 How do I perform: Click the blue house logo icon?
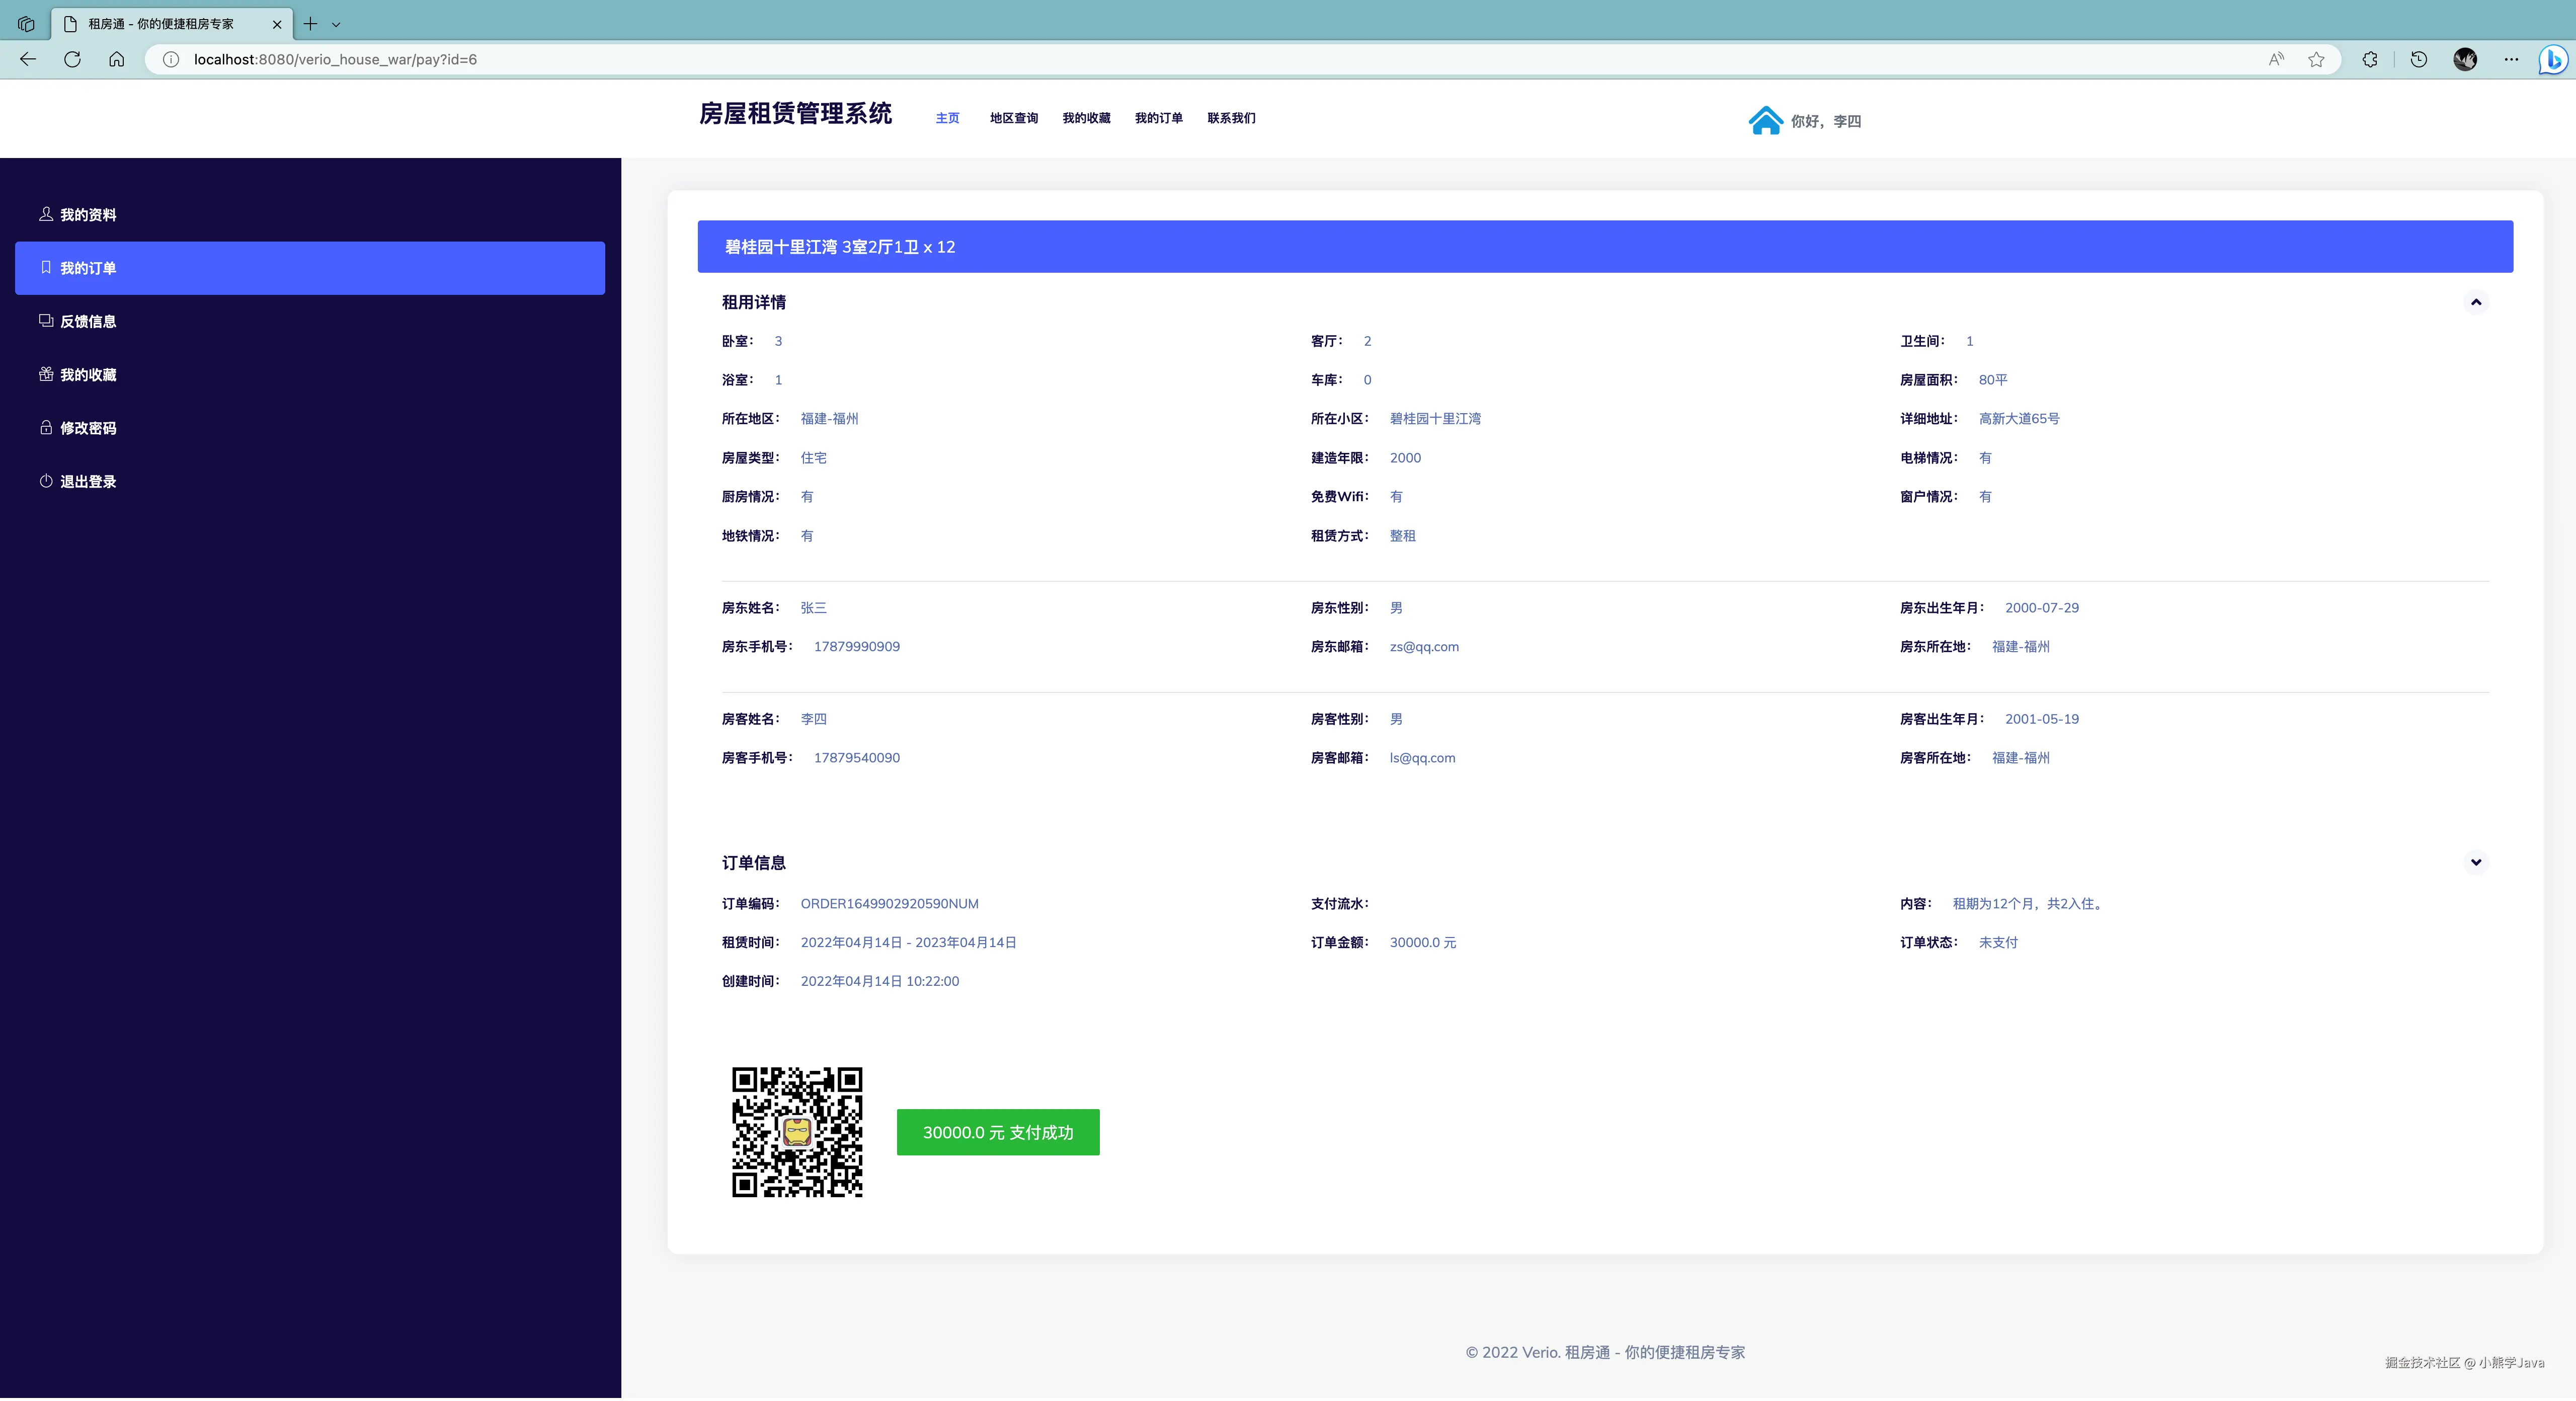point(1765,120)
